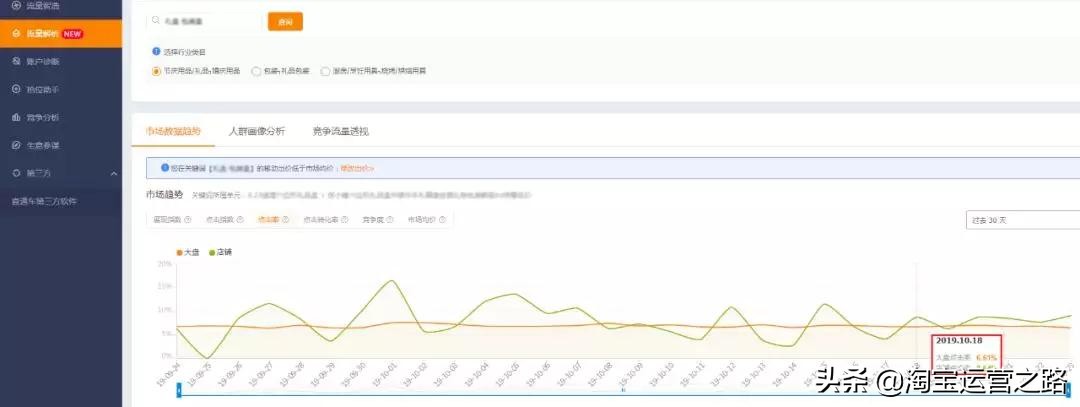Image resolution: width=1080 pixels, height=407 pixels.
Task: Click the search magnifier icon
Action: 157,21
